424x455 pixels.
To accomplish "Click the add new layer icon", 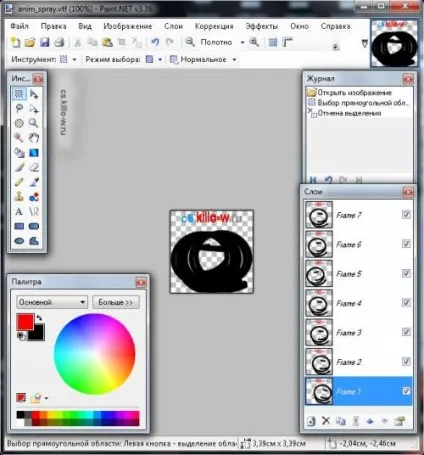I will pos(311,421).
